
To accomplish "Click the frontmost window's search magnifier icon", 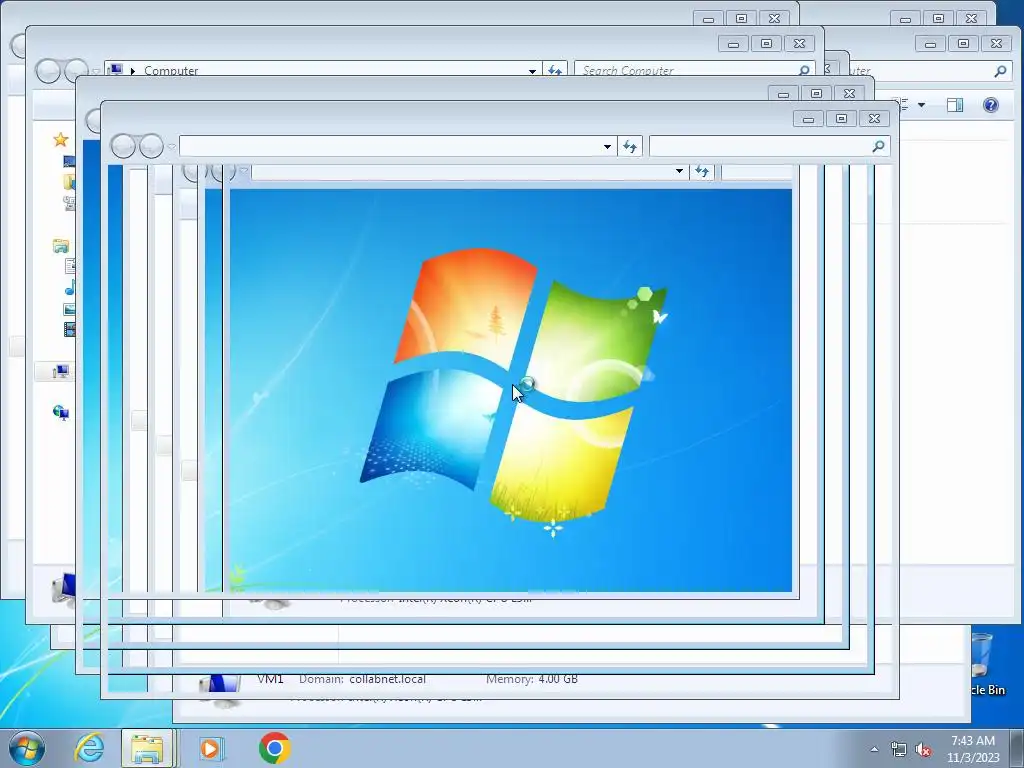I will click(879, 146).
